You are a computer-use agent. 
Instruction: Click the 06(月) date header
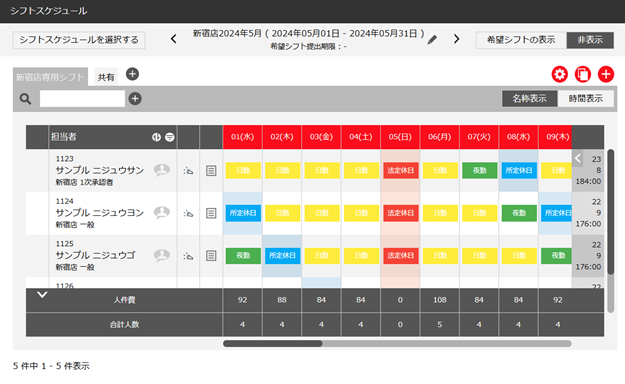pos(440,137)
